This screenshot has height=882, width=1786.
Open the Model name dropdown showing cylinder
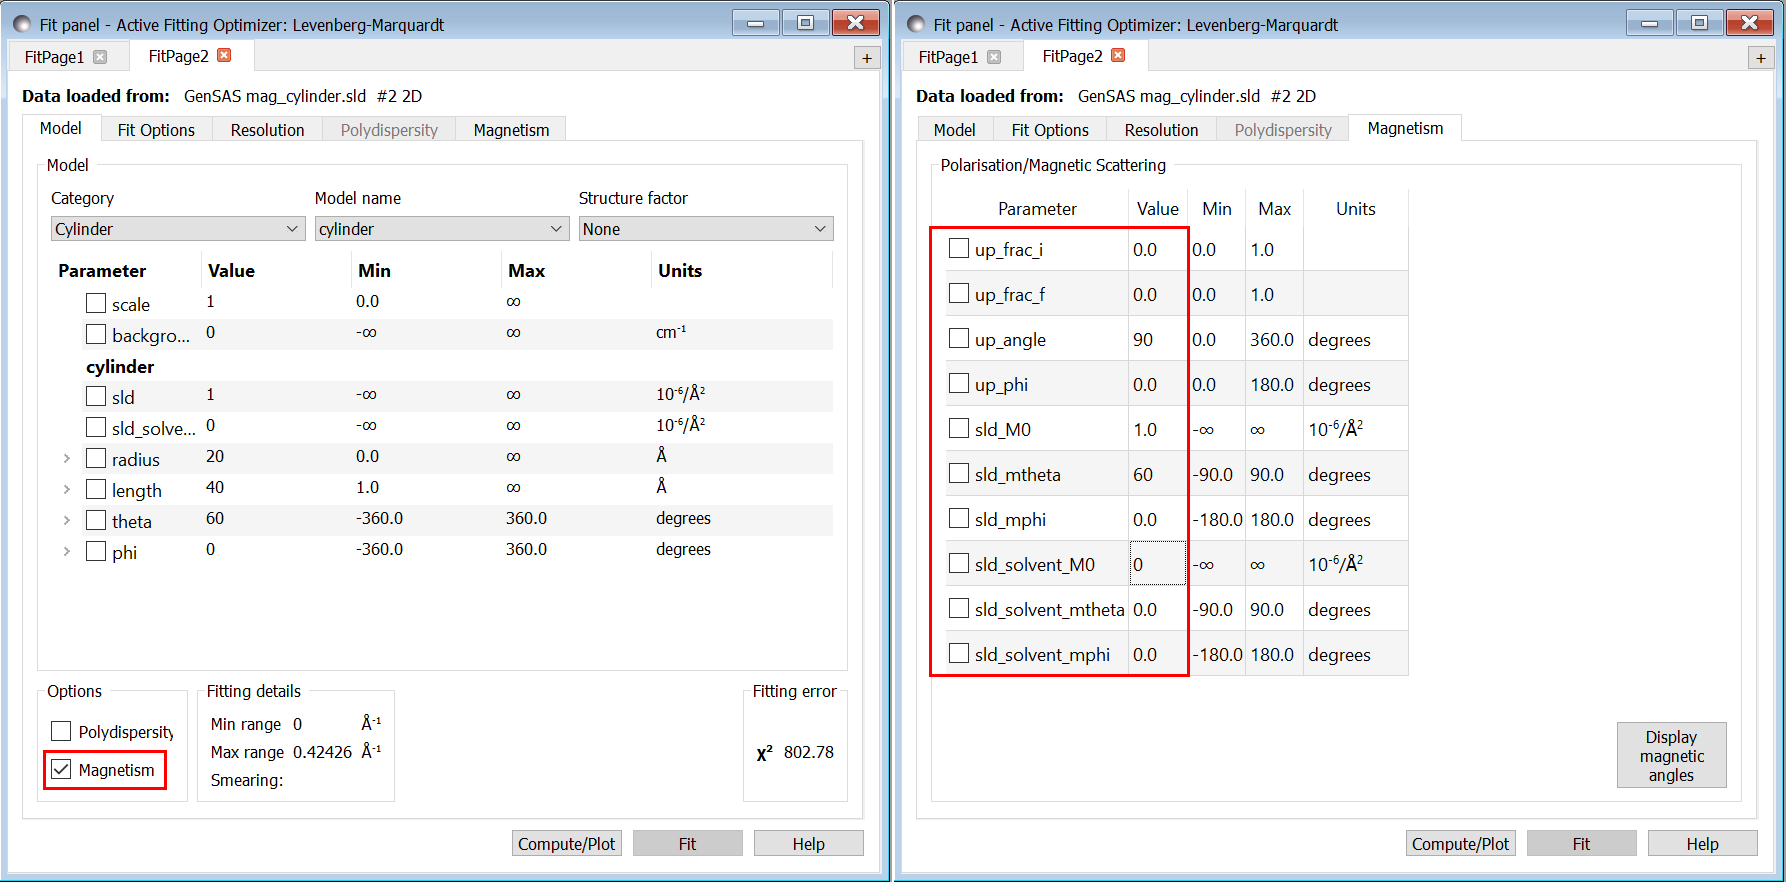[441, 229]
